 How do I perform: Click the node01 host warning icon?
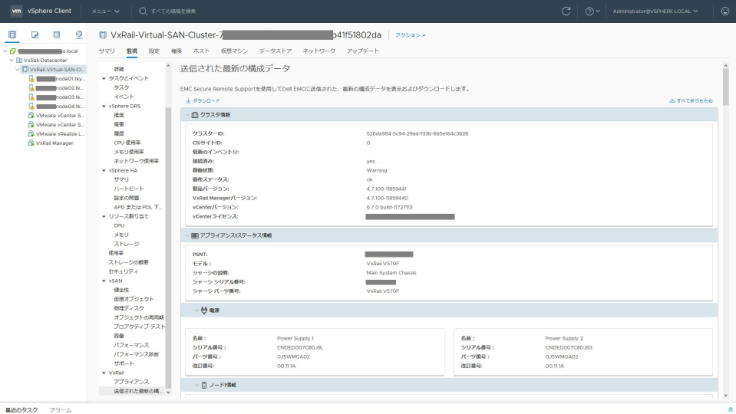point(31,79)
